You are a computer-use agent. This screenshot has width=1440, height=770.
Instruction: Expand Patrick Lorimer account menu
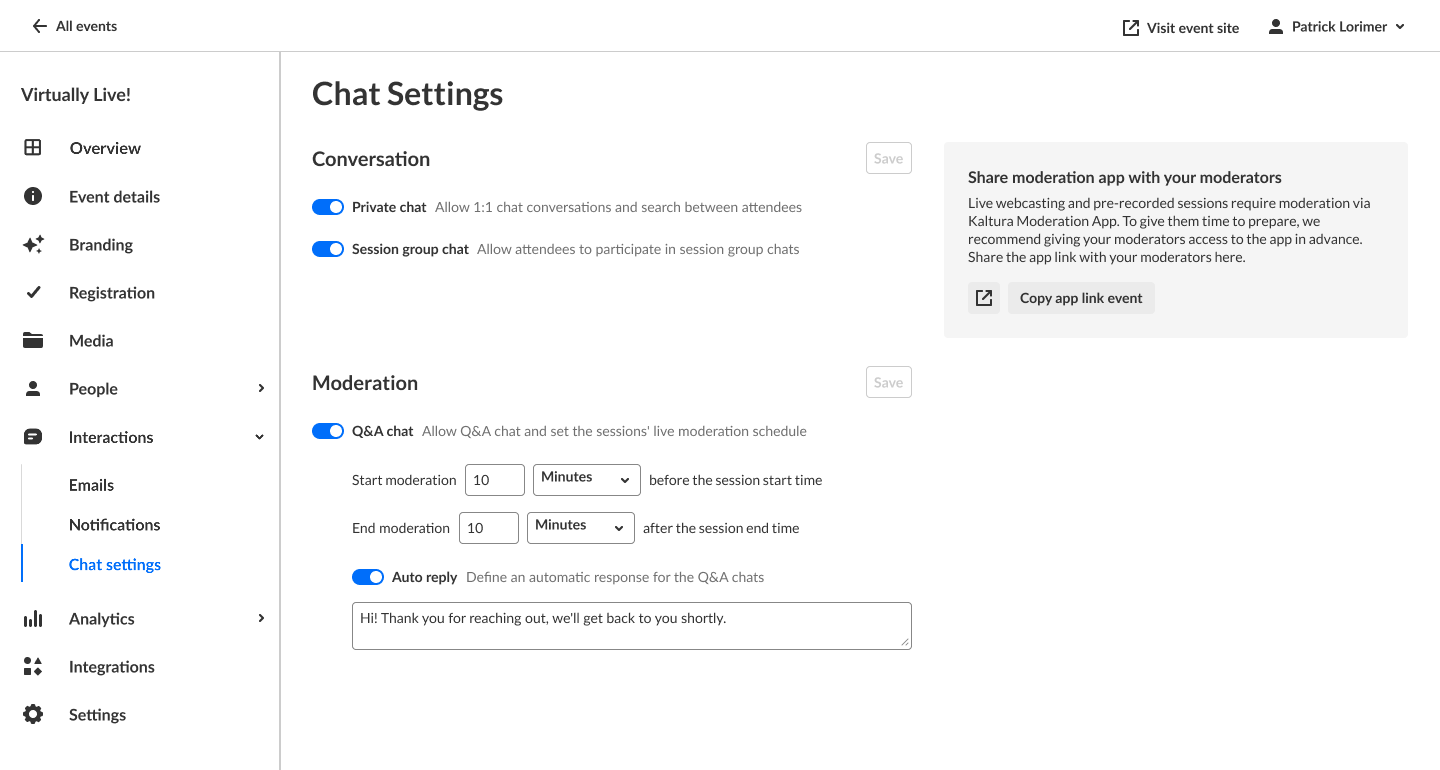click(1337, 27)
